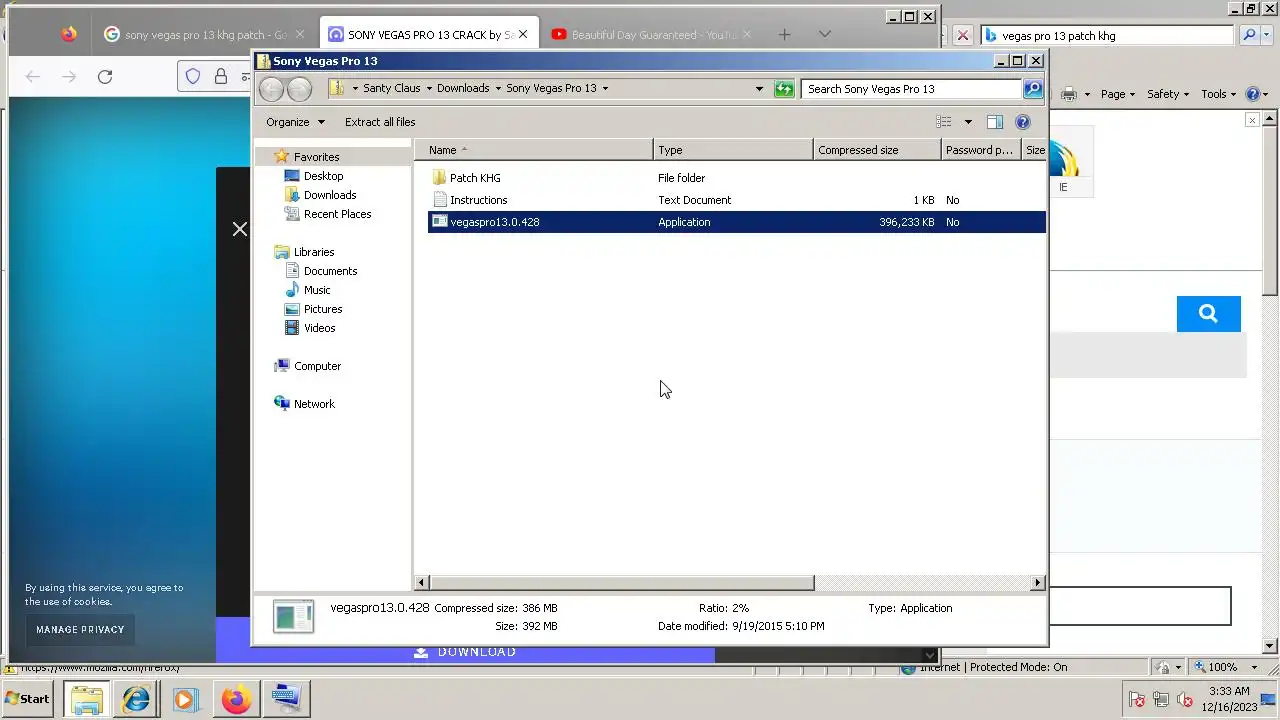
Task: Click Action Center flag tray icon
Action: [1137, 700]
